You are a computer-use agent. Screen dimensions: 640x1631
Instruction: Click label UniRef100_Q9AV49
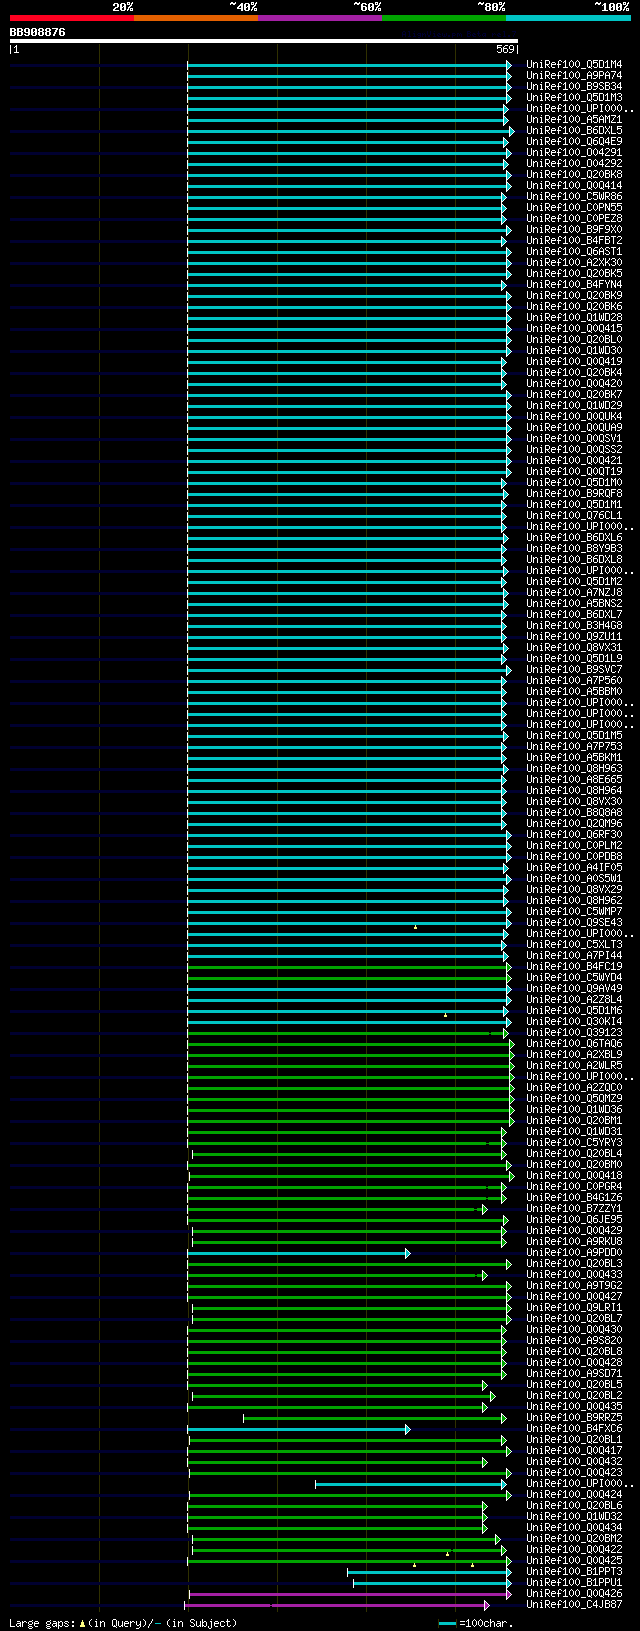574,989
